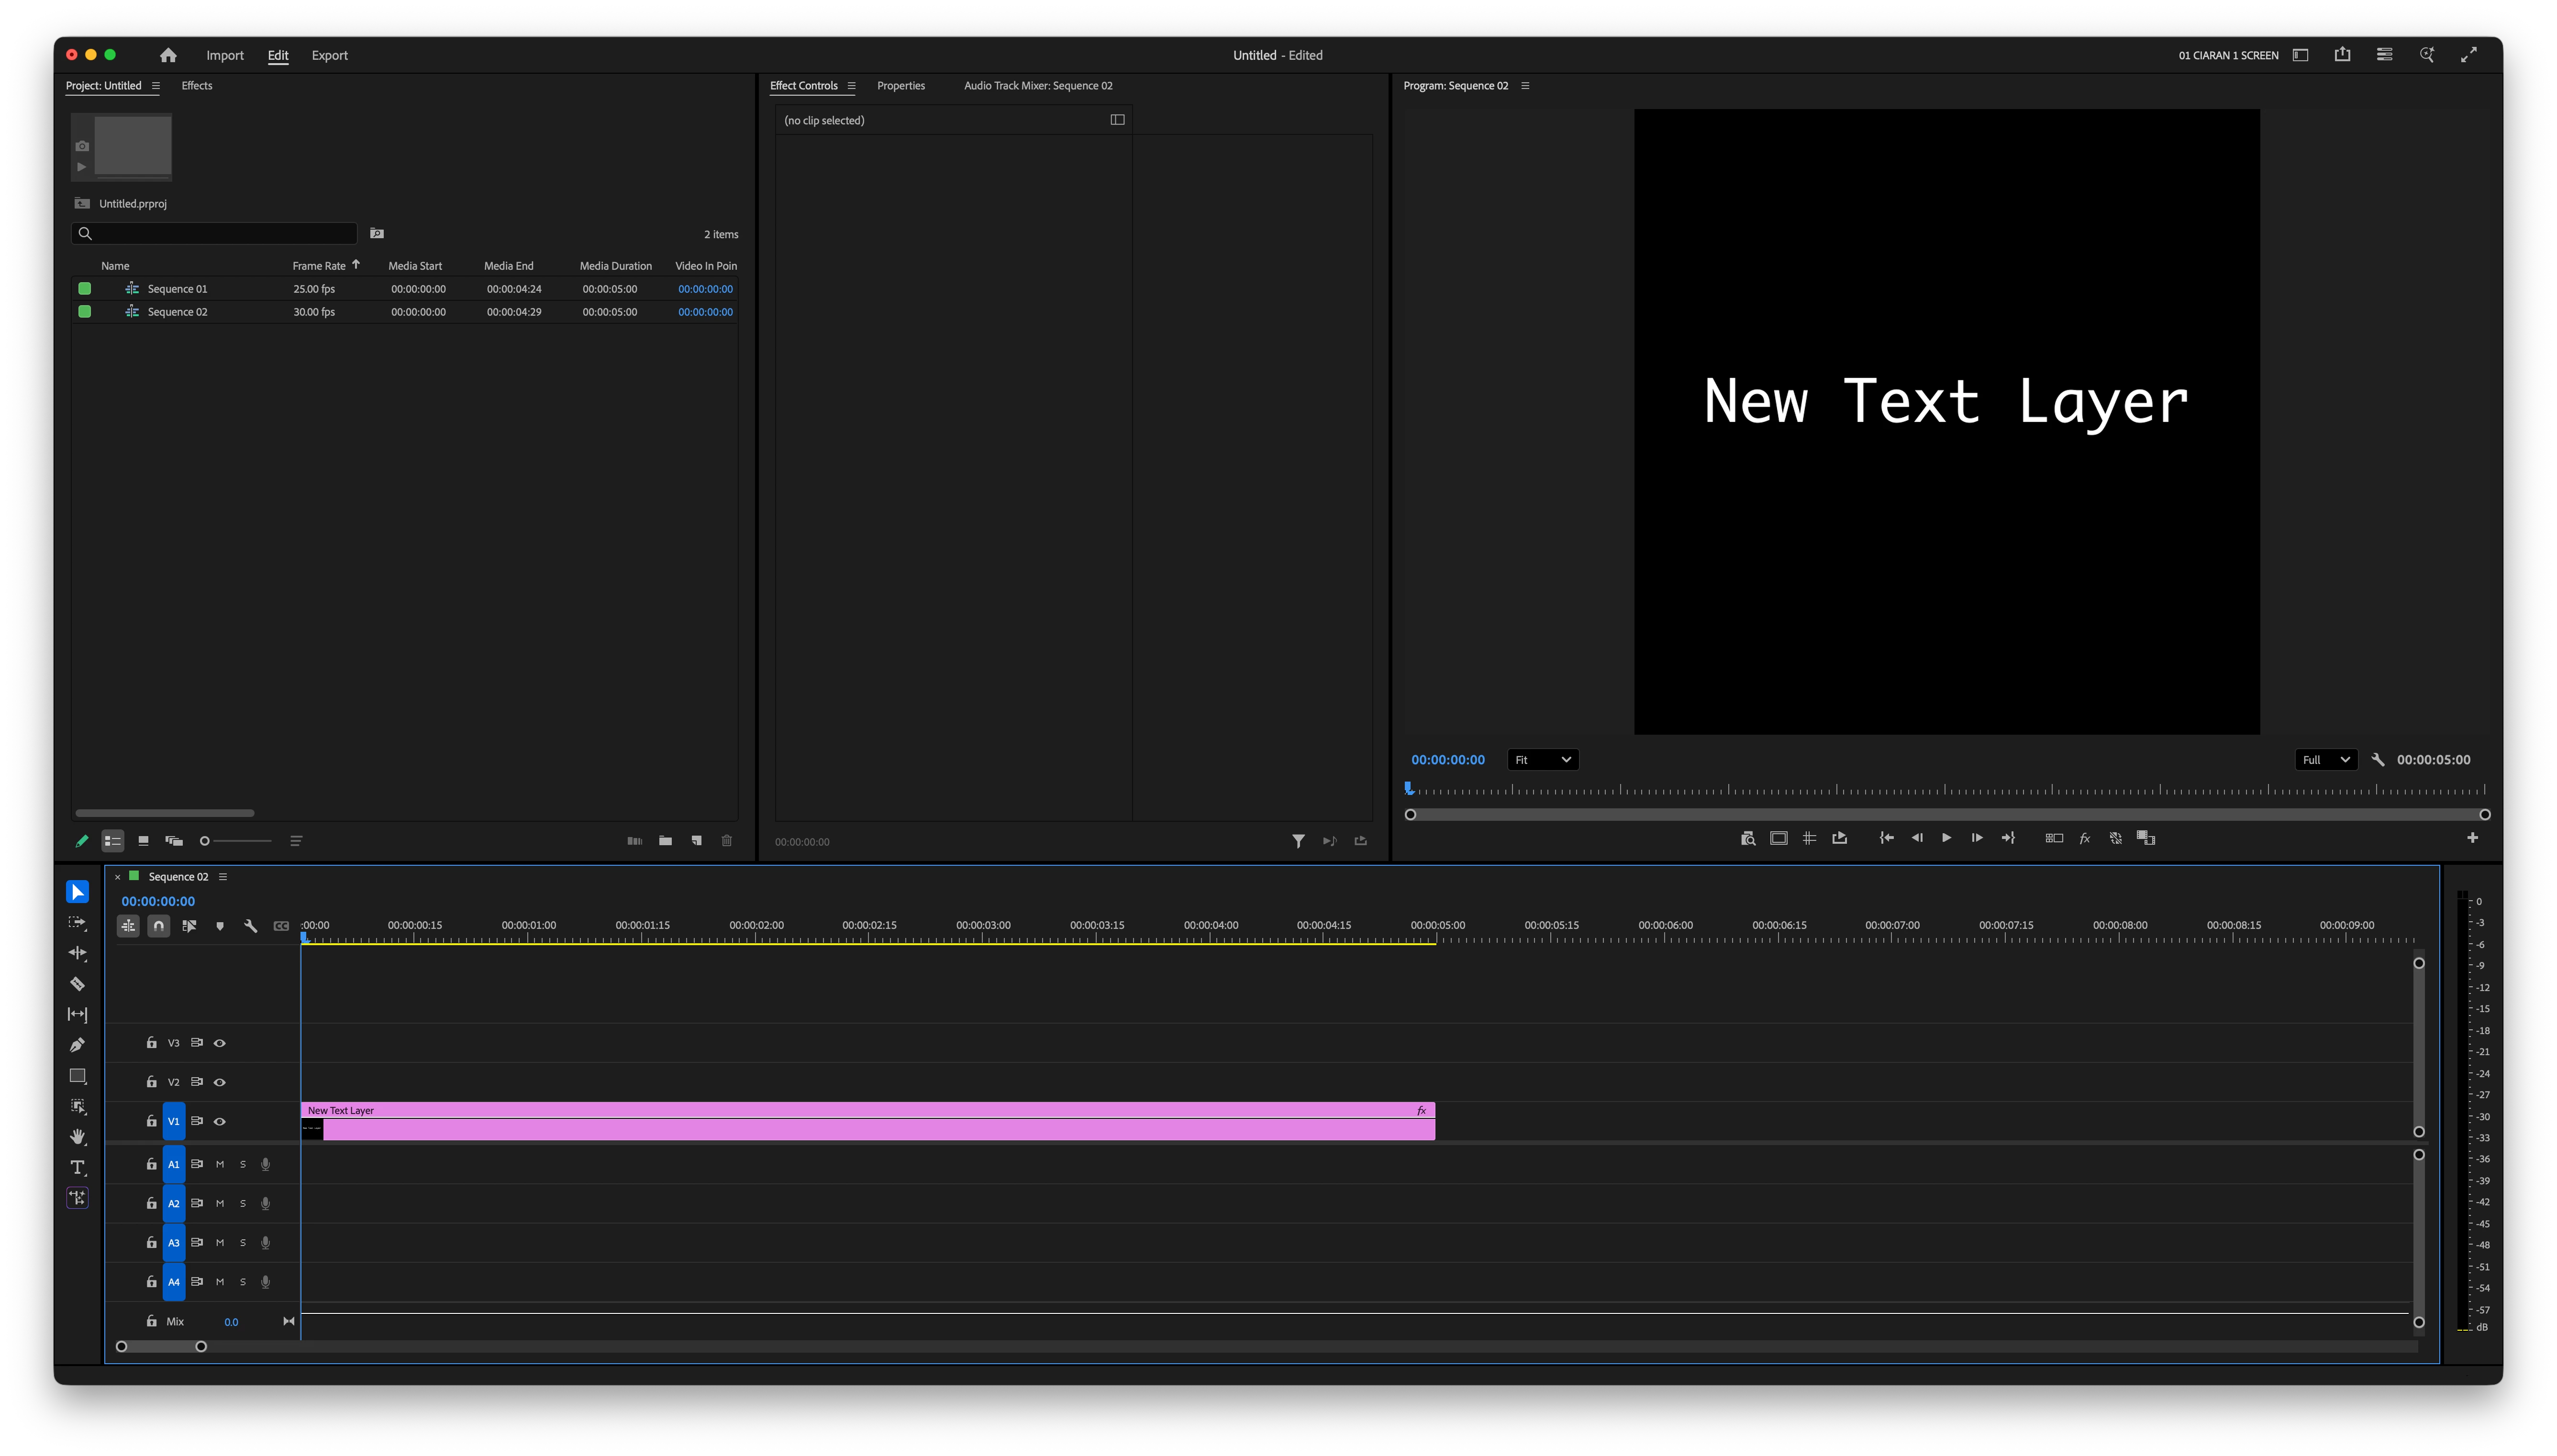Select the Hand tool

77,1137
